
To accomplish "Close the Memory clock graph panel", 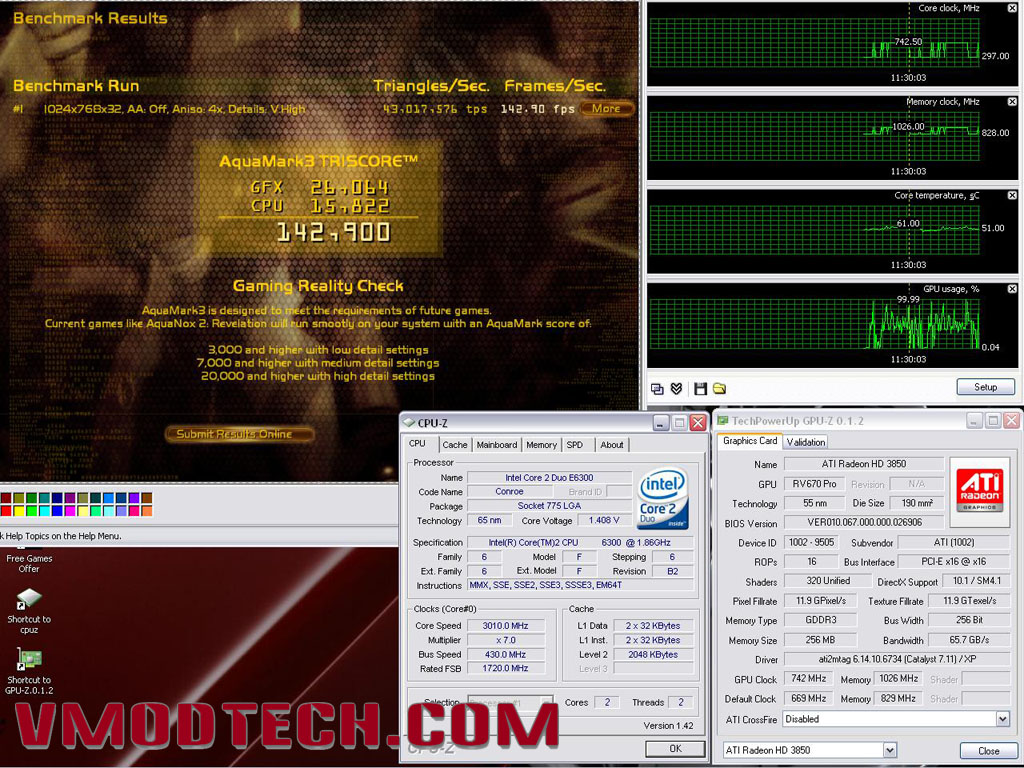I will 1012,102.
